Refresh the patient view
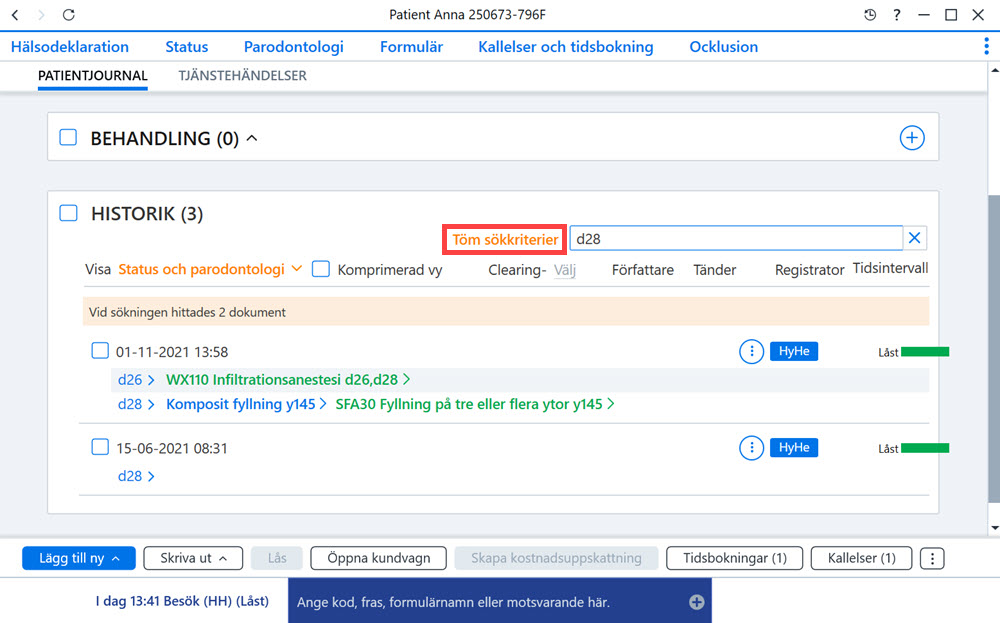 [x=69, y=15]
